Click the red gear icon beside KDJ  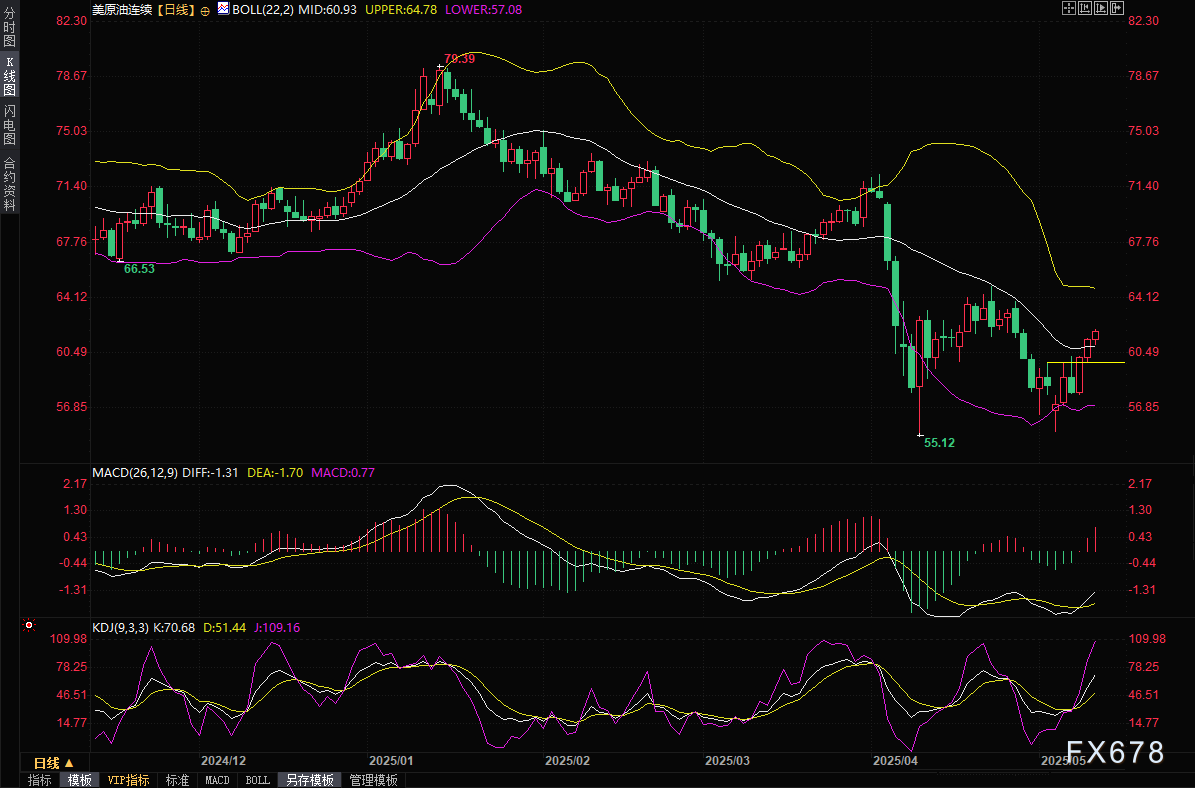(x=29, y=626)
